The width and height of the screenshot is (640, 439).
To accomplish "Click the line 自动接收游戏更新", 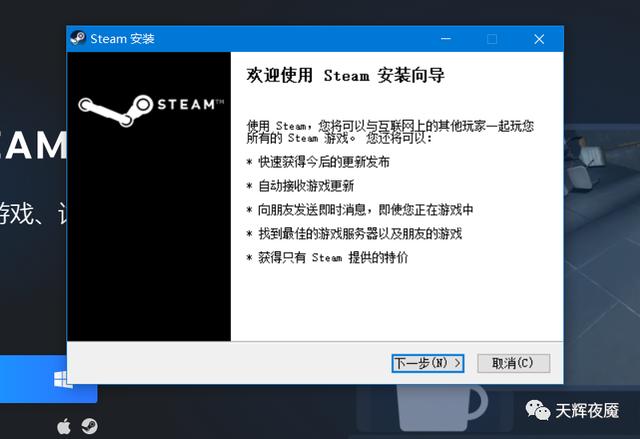I will (306, 186).
